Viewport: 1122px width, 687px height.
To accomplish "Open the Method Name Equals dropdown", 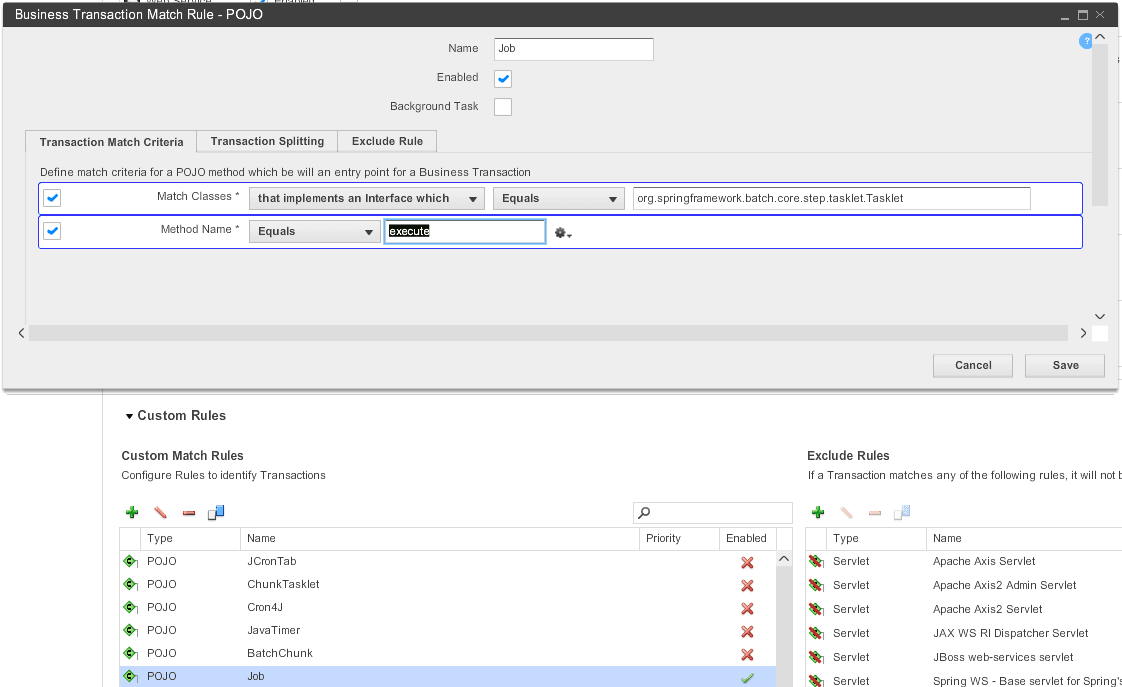I will click(x=314, y=232).
